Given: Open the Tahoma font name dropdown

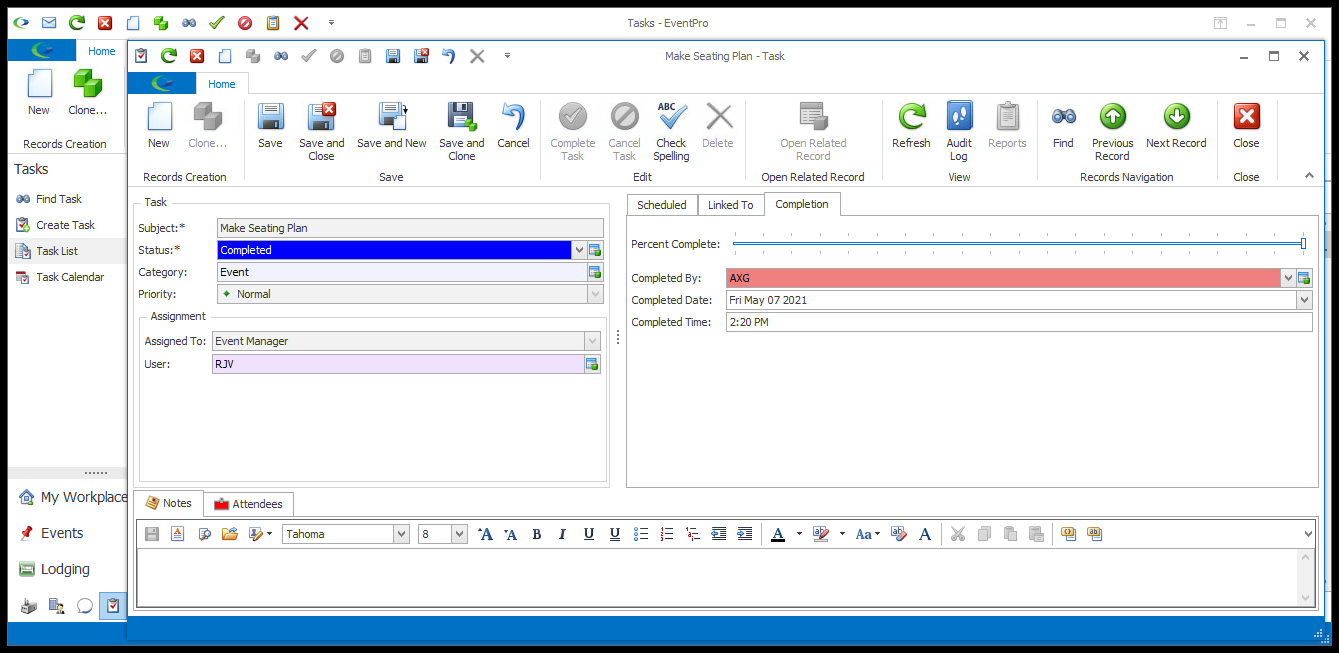Looking at the screenshot, I should point(401,534).
